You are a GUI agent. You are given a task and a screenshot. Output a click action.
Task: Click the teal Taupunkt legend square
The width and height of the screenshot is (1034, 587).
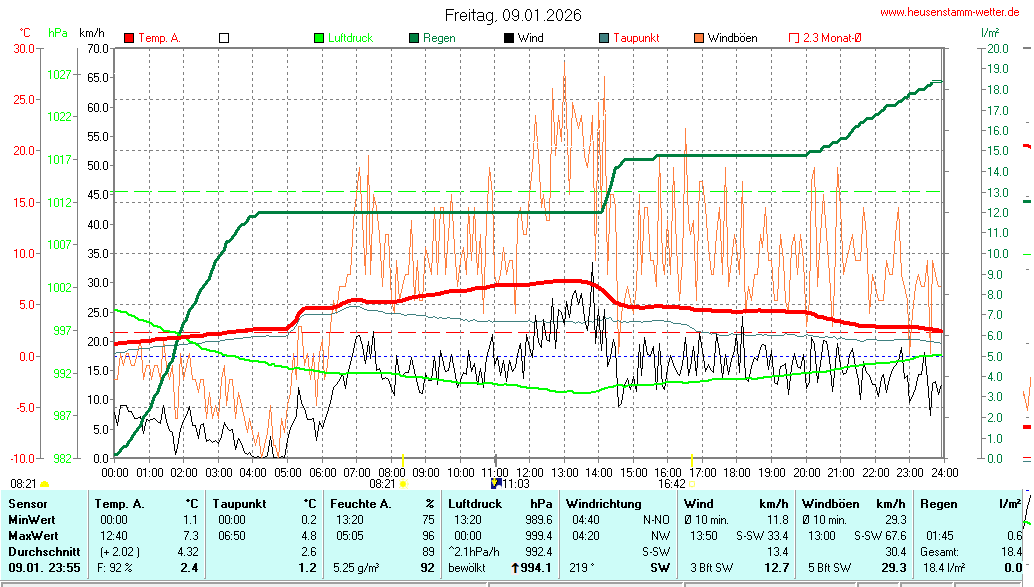[x=603, y=38]
